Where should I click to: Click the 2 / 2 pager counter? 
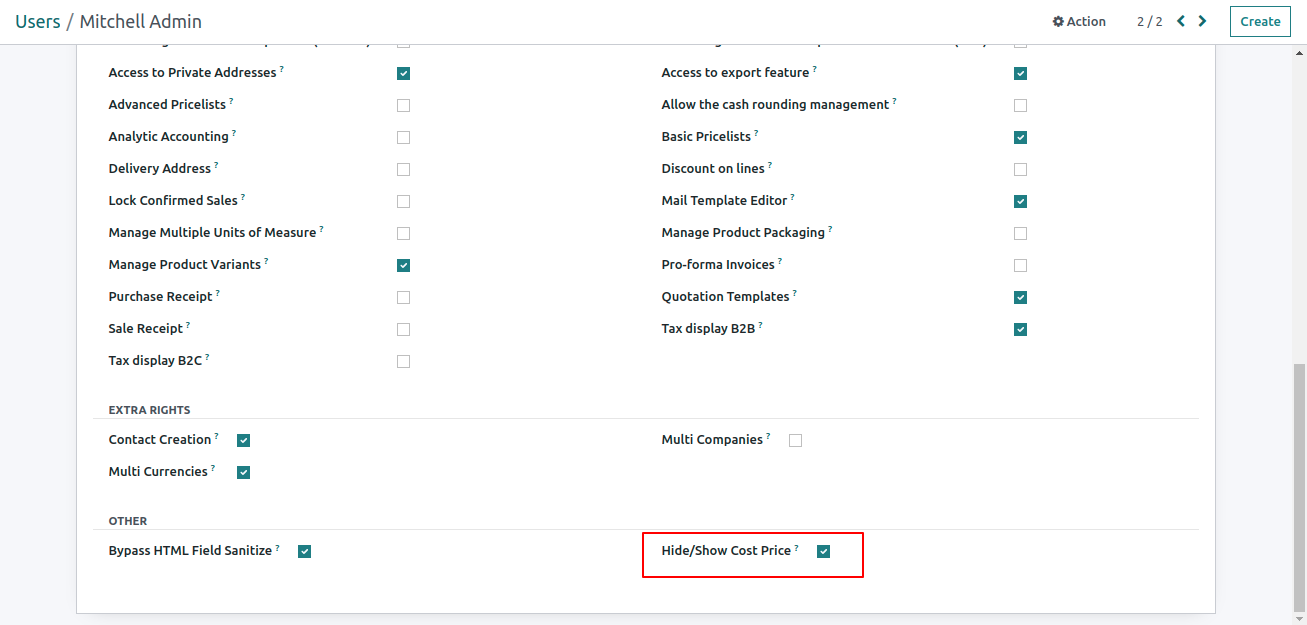click(x=1149, y=21)
